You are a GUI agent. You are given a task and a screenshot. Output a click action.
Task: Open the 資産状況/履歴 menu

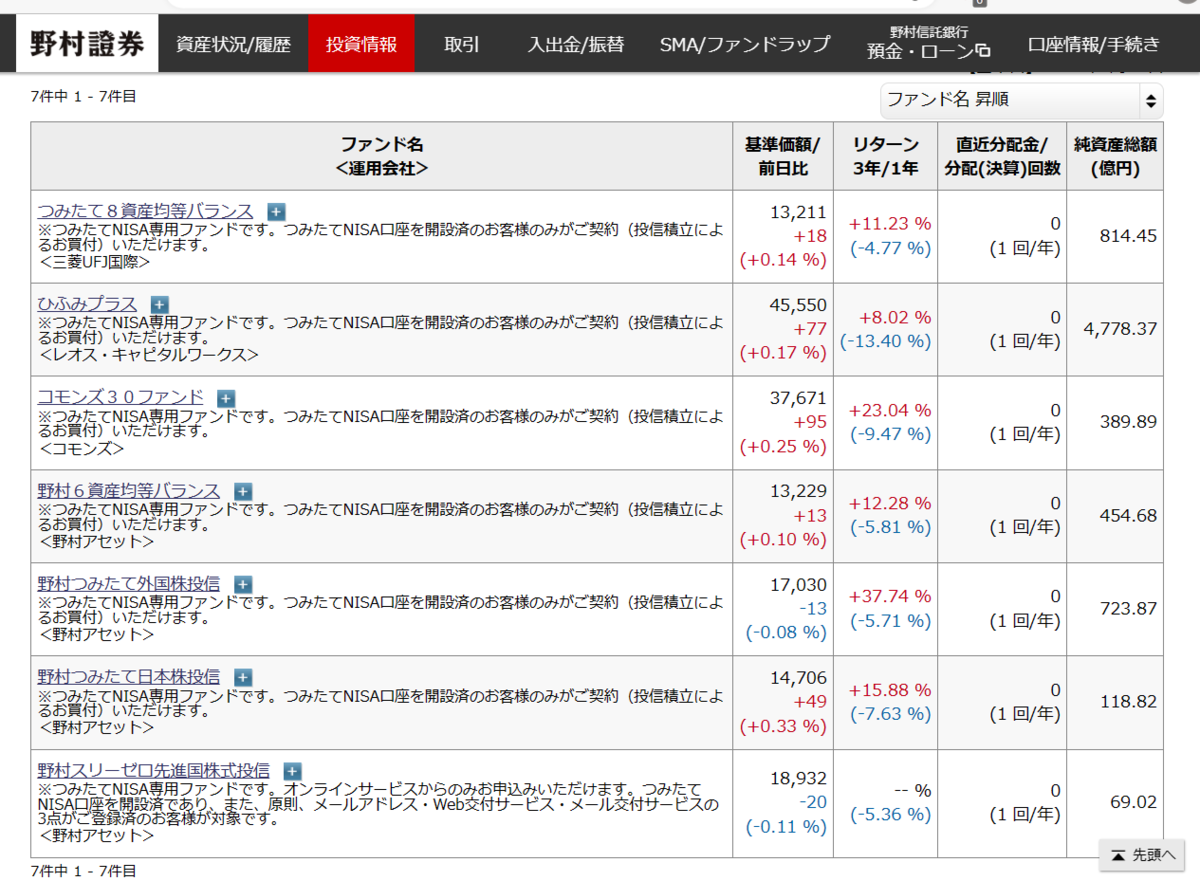click(233, 44)
